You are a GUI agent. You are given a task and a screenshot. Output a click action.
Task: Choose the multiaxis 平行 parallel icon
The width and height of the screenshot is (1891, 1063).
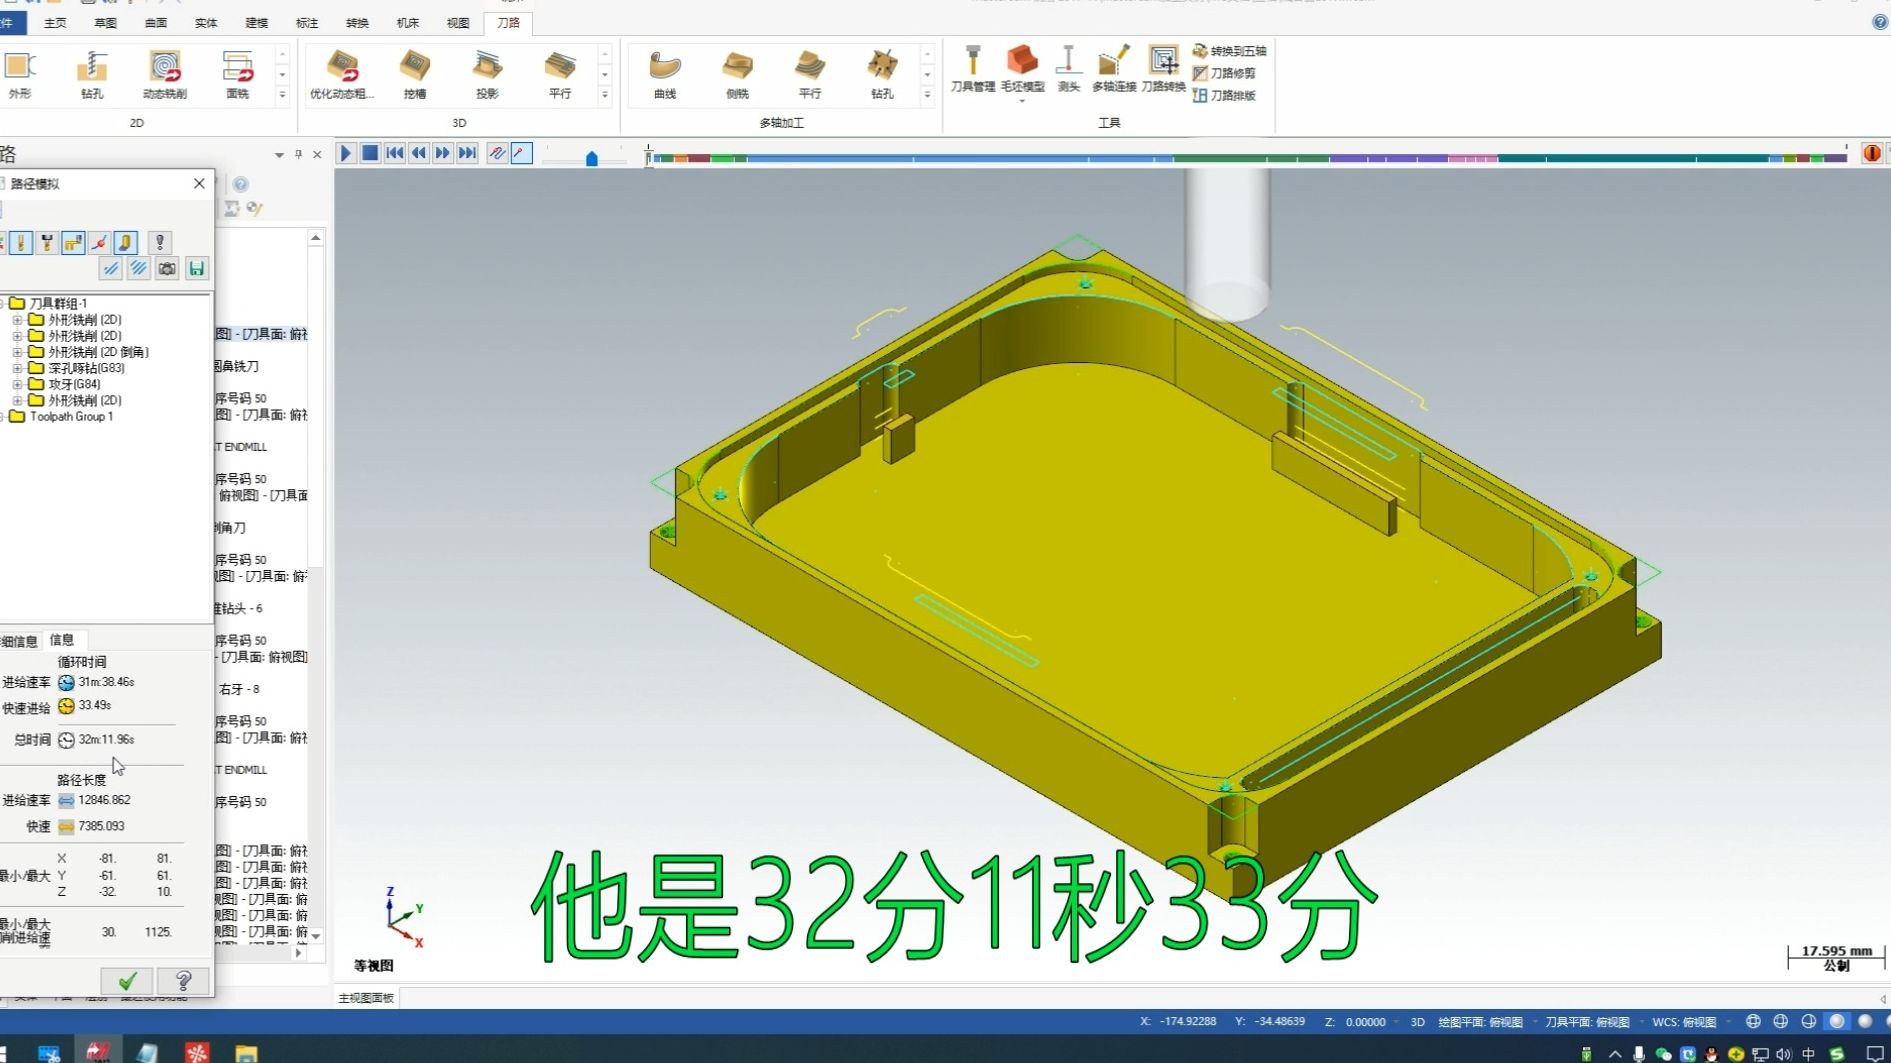coord(810,75)
